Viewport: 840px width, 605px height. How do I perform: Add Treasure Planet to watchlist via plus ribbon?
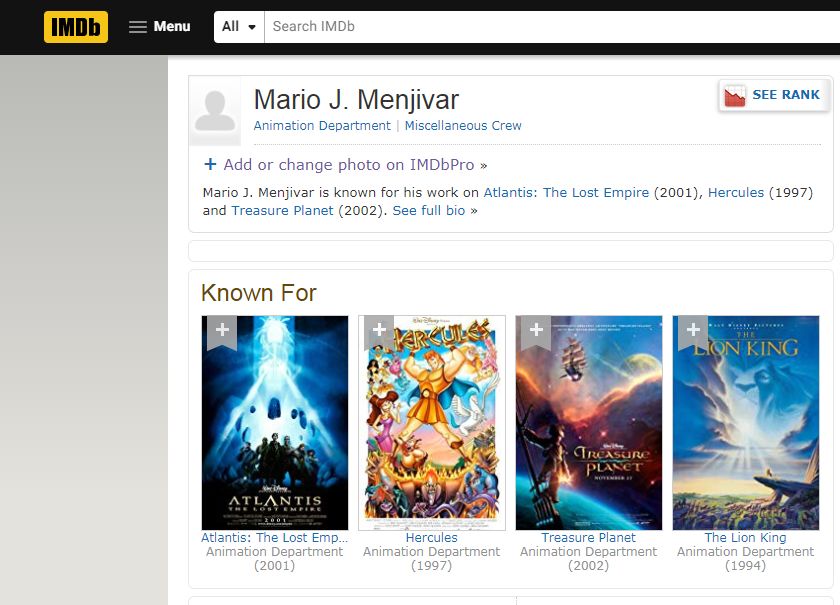click(x=536, y=331)
